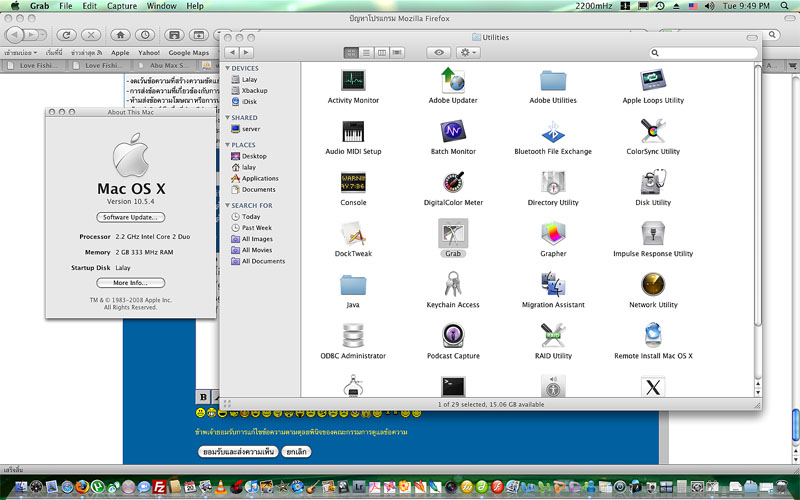The height and width of the screenshot is (500, 800).
Task: Open Audio MIDI Setup
Action: 353,132
